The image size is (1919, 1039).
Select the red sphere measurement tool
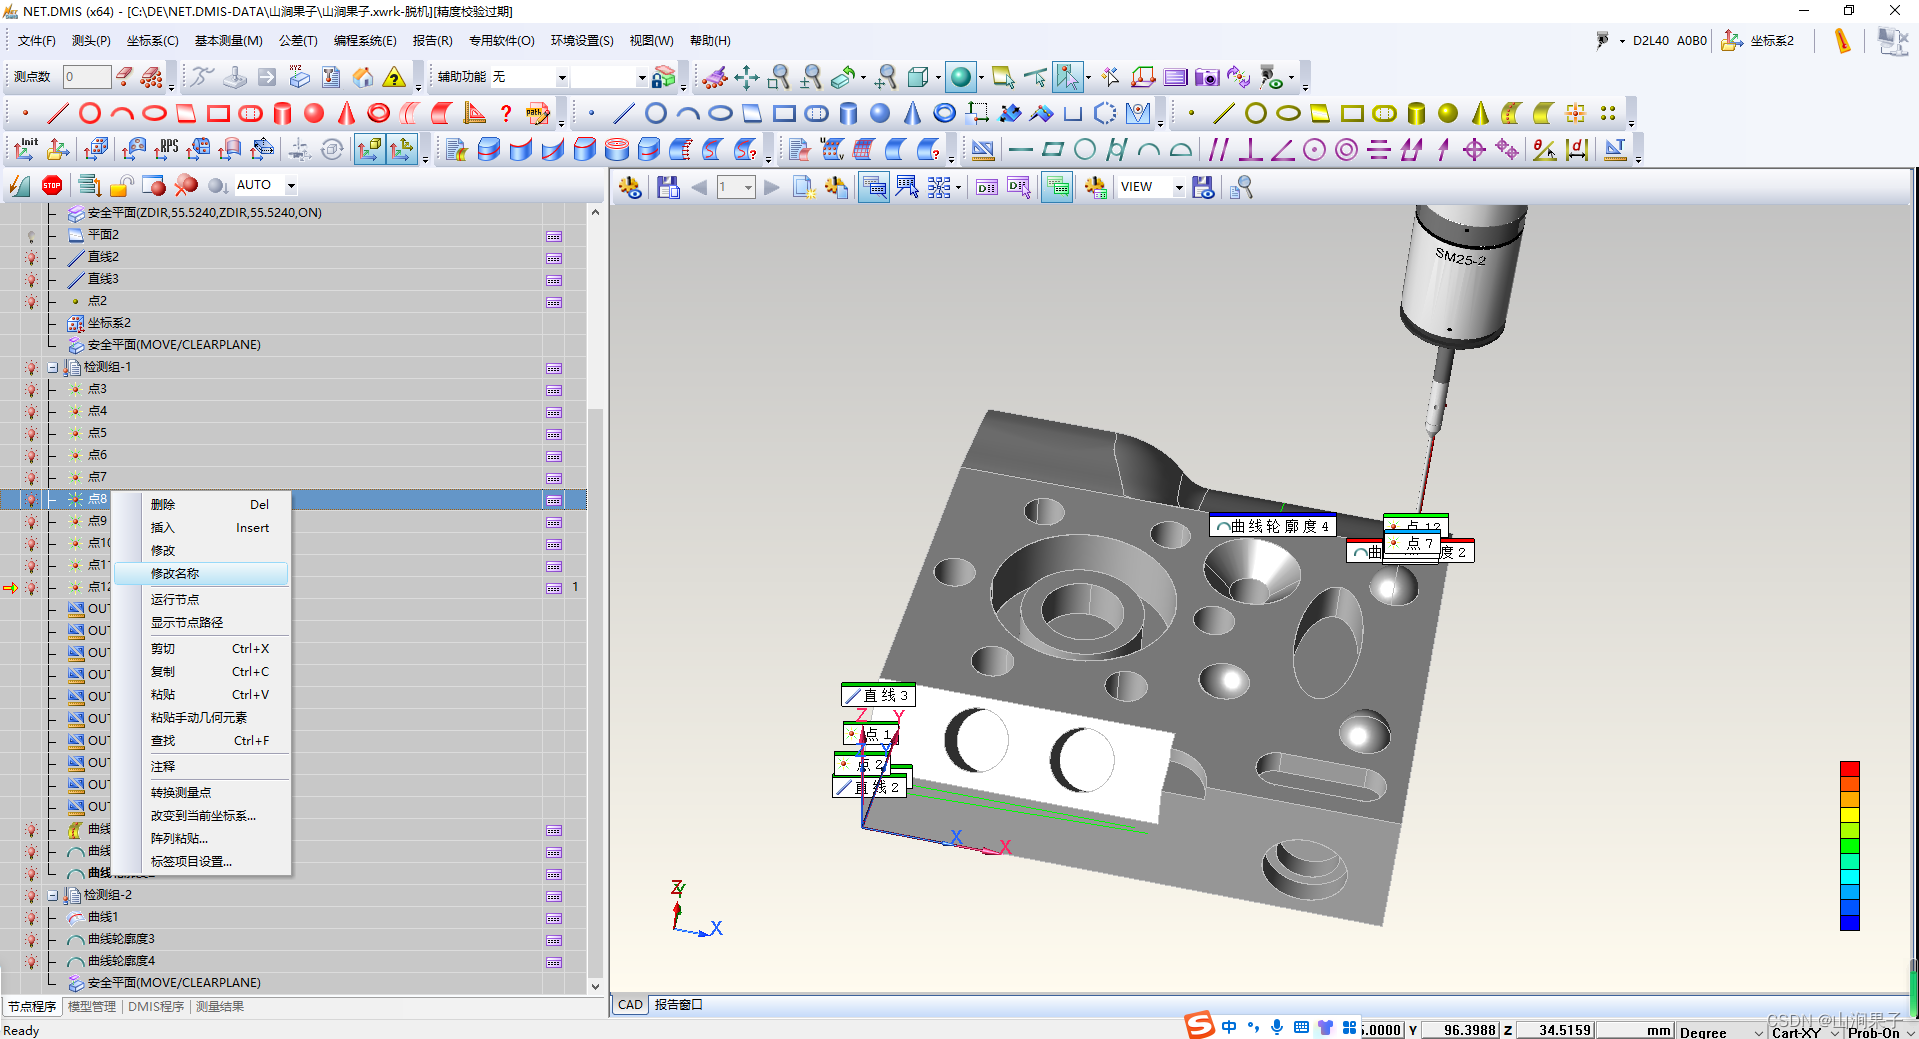314,113
